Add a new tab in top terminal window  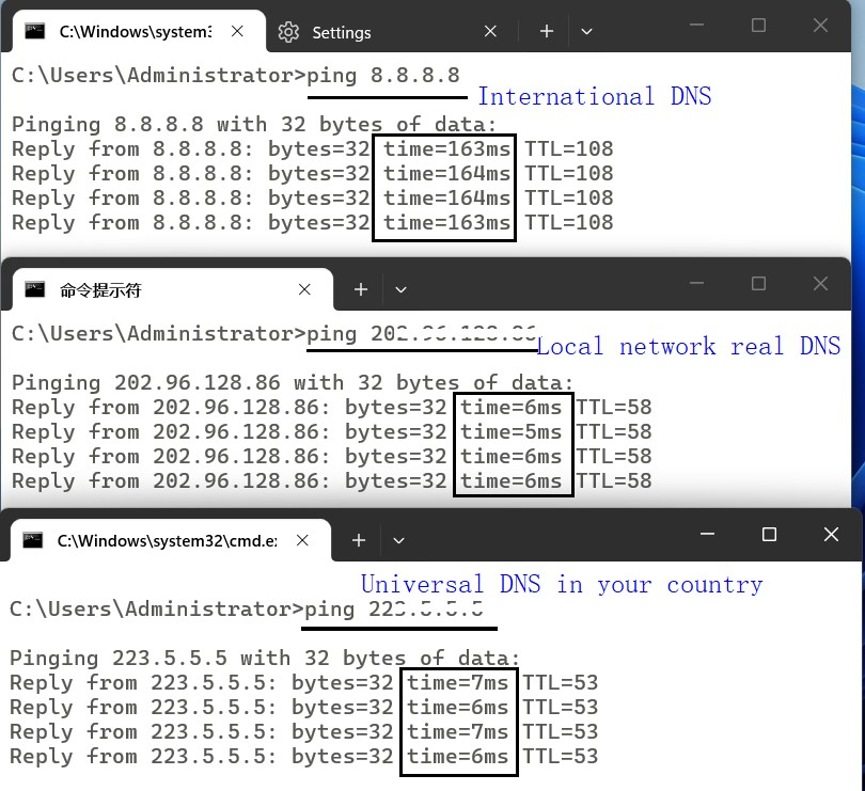pos(546,31)
